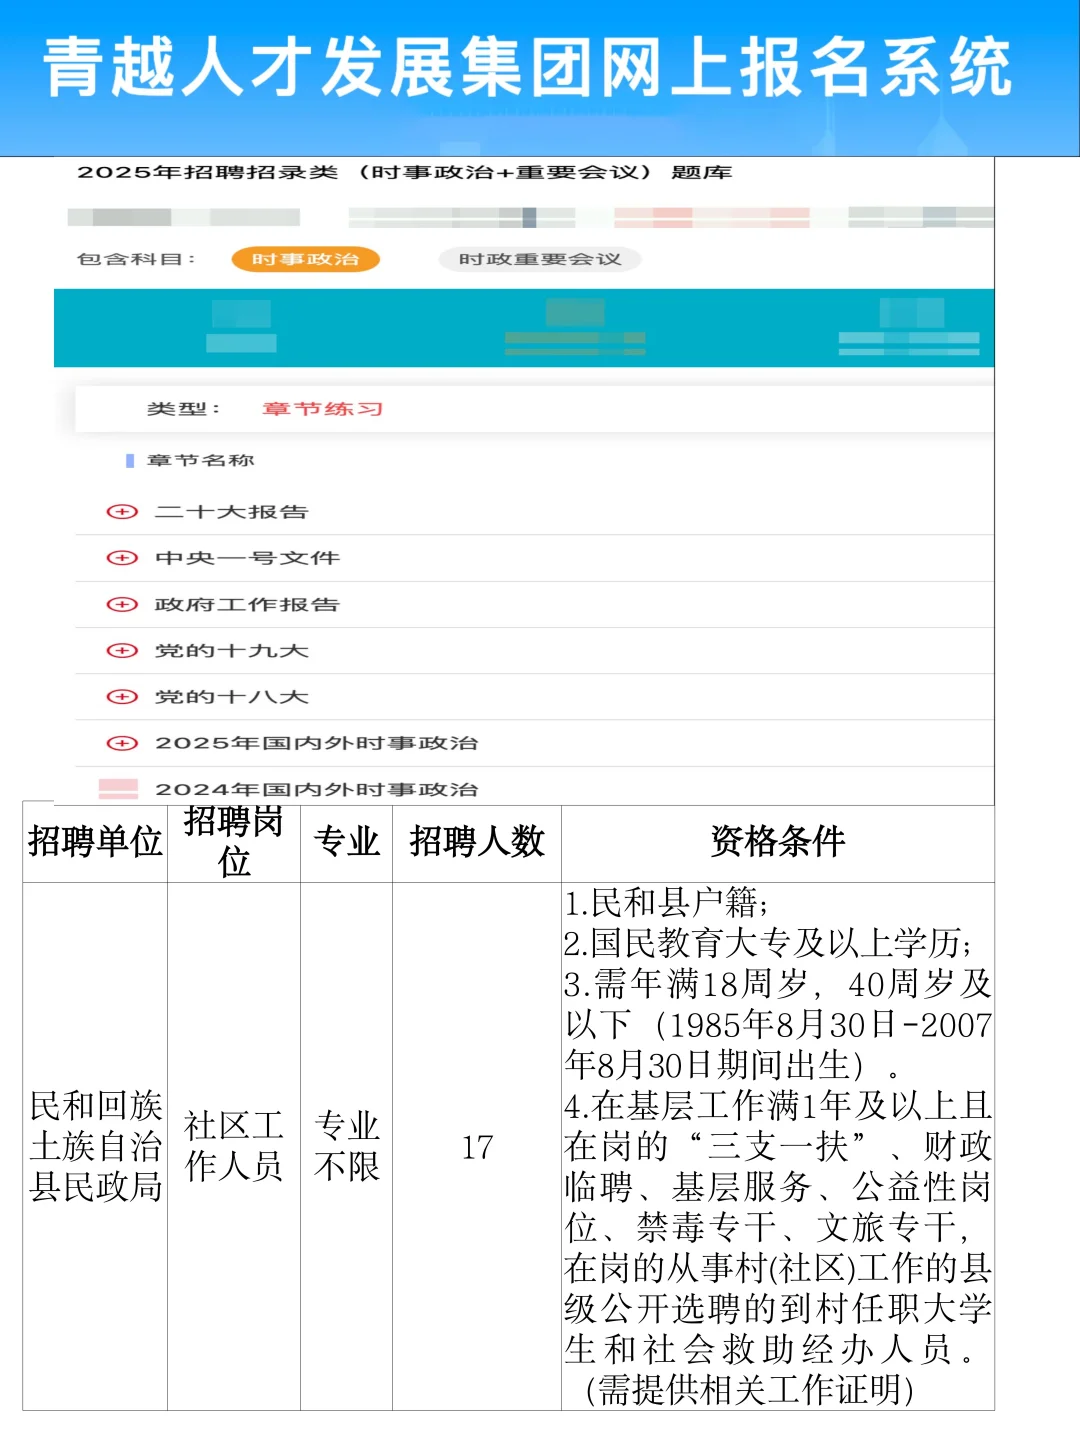Click the plus icon beside 党的十八大
1080x1440 pixels.
coord(121,697)
